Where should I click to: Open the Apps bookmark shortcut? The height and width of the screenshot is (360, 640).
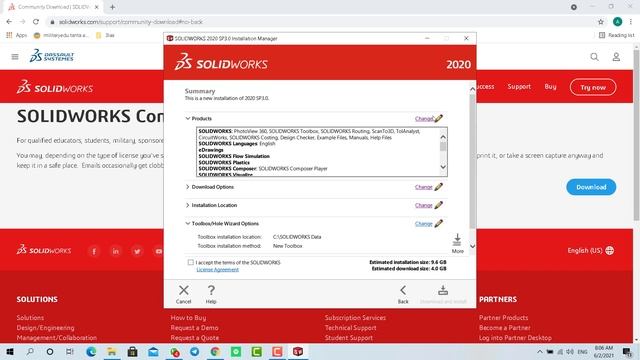click(x=17, y=35)
